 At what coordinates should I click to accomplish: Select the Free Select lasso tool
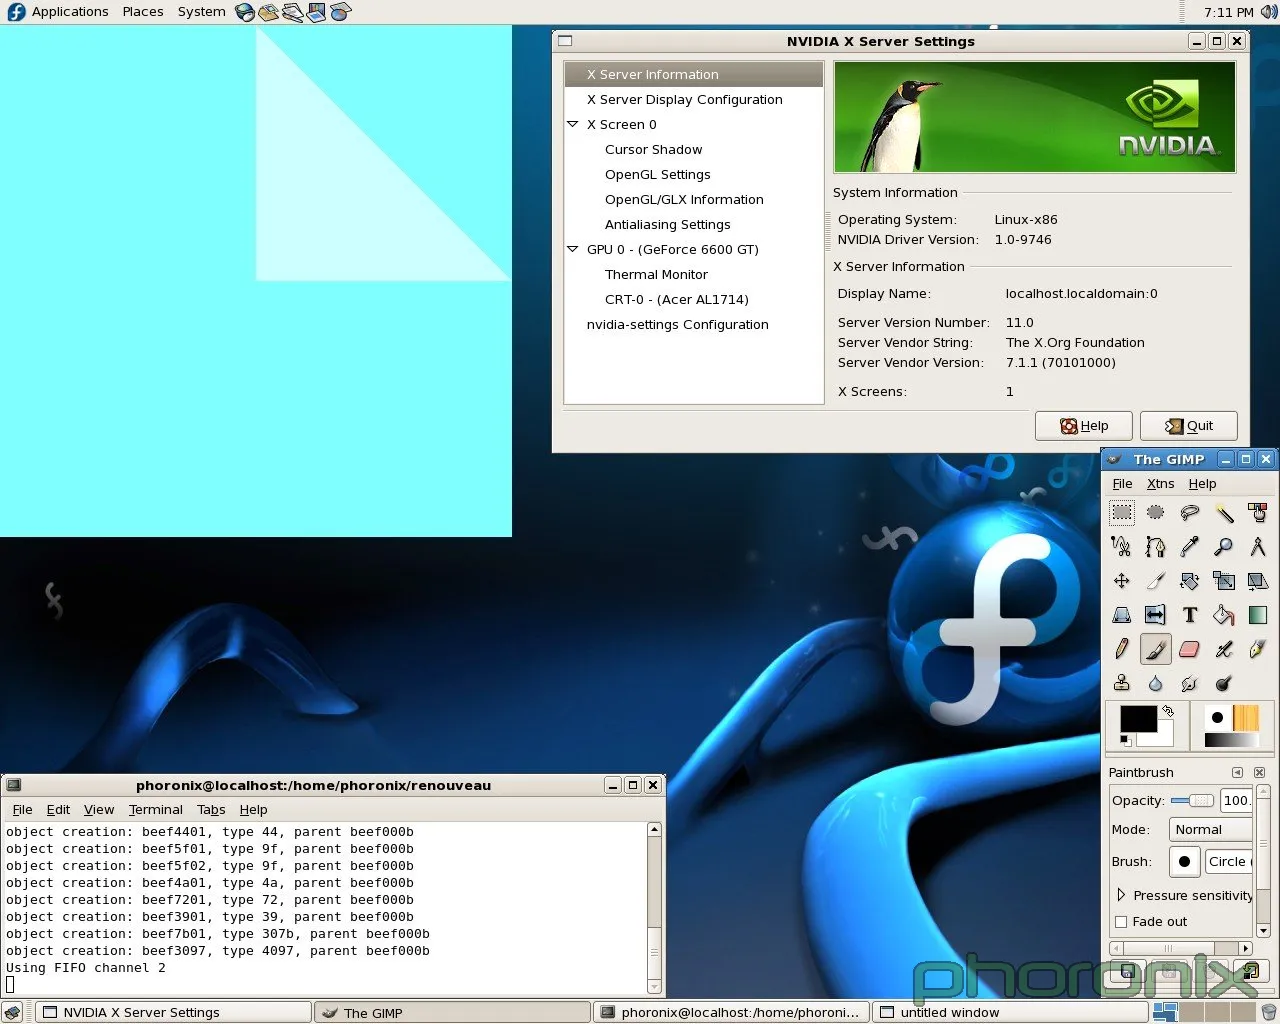(1190, 513)
